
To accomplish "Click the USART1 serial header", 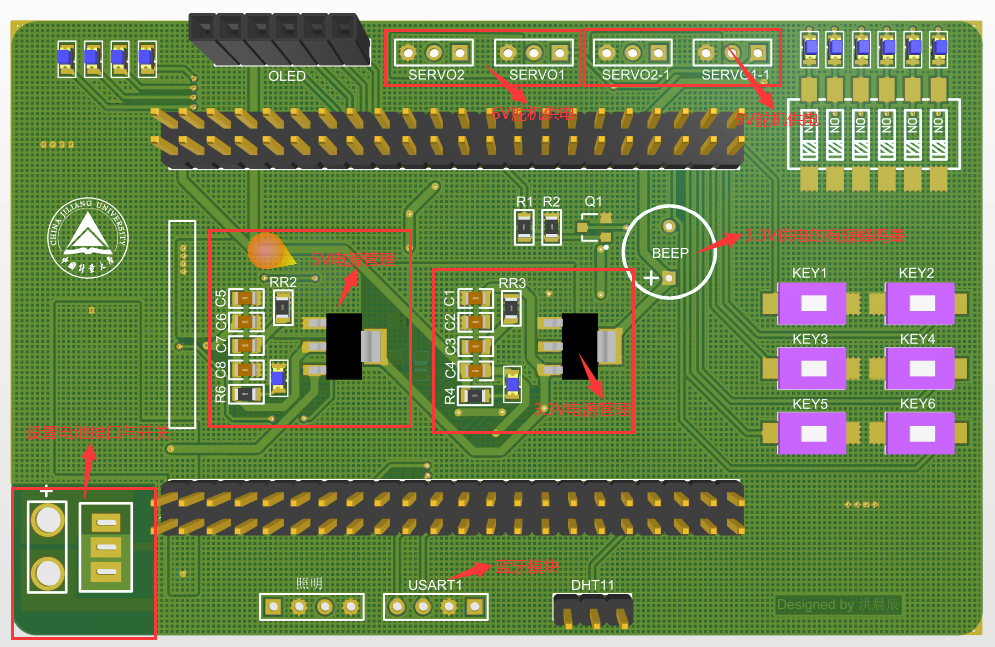I will coord(435,607).
